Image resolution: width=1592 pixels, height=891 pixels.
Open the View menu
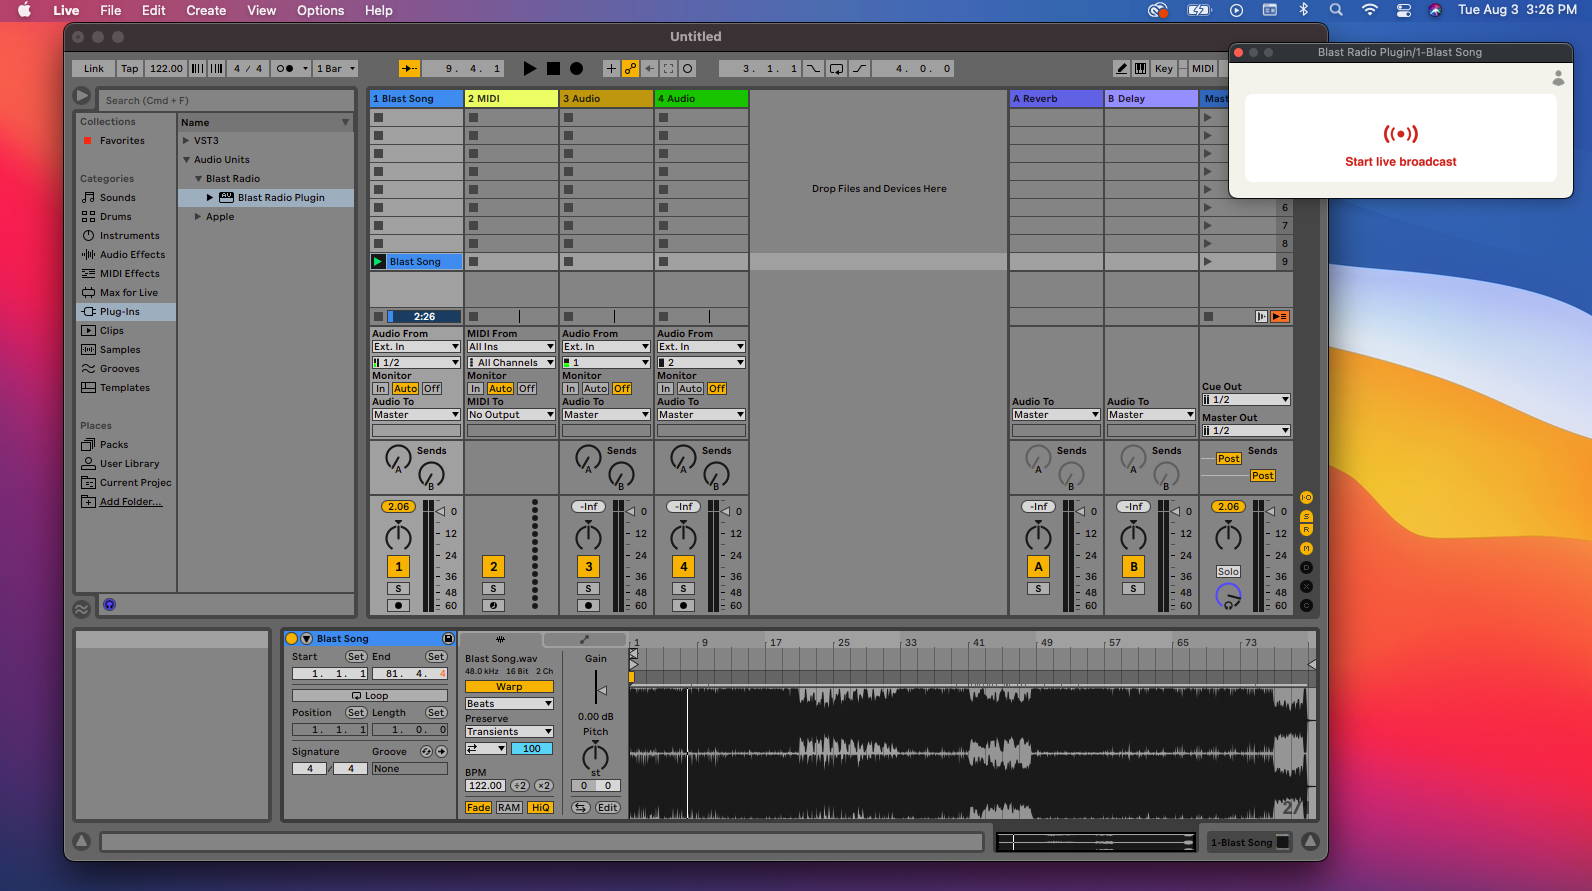pos(261,10)
